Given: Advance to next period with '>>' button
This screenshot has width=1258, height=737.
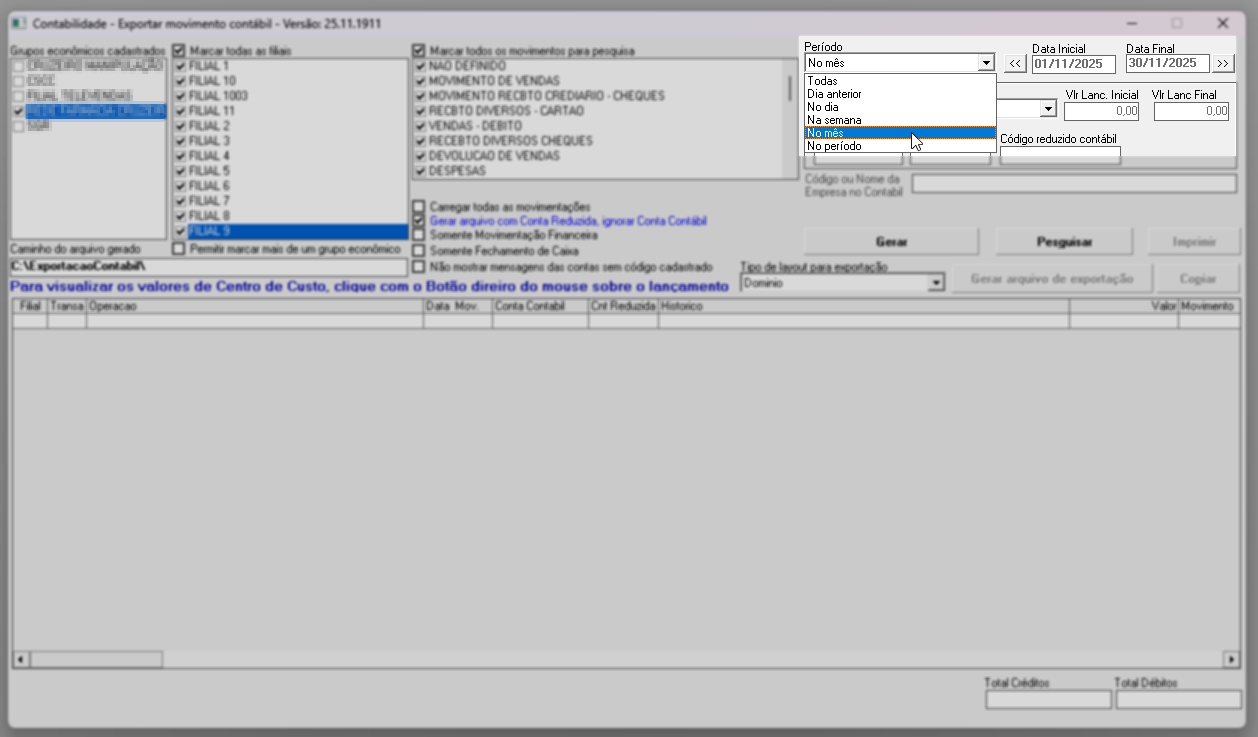Looking at the screenshot, I should (1224, 64).
